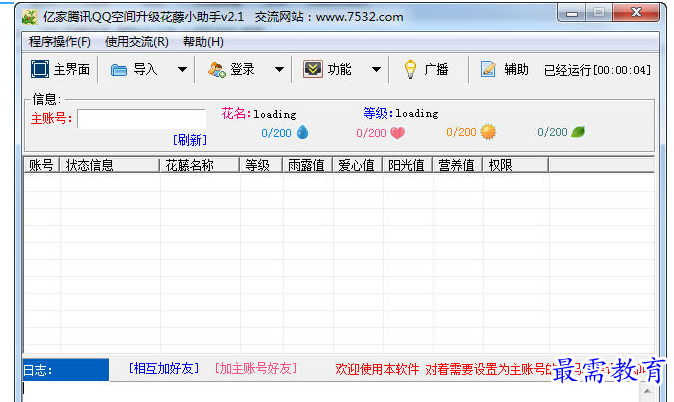Click the 已经运行 timer text
Screen dimensions: 674x402
point(597,70)
